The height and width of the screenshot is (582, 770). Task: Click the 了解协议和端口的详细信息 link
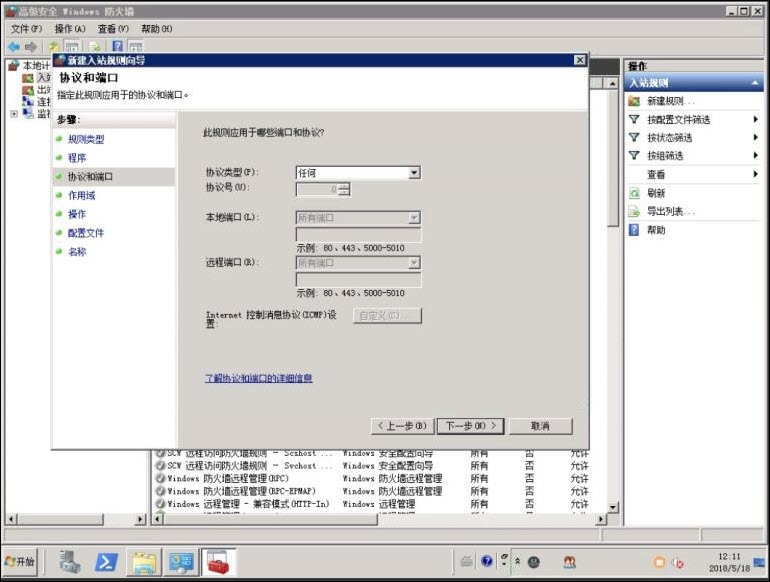(x=259, y=378)
